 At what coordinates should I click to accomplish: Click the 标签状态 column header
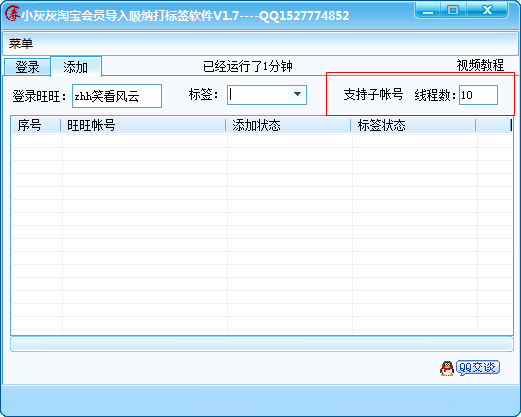pos(414,125)
